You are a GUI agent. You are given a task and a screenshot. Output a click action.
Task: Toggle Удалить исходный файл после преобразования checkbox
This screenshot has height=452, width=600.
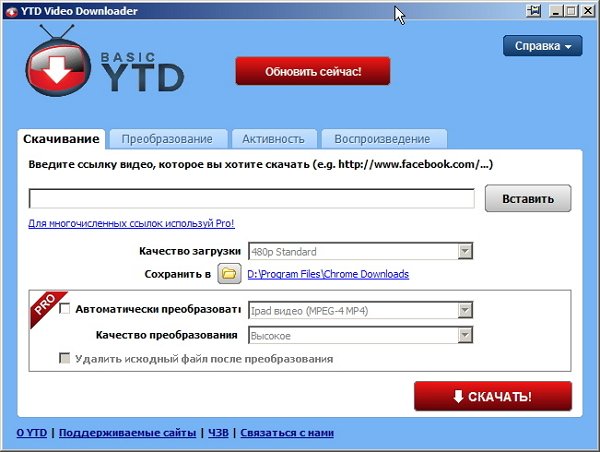(x=65, y=358)
